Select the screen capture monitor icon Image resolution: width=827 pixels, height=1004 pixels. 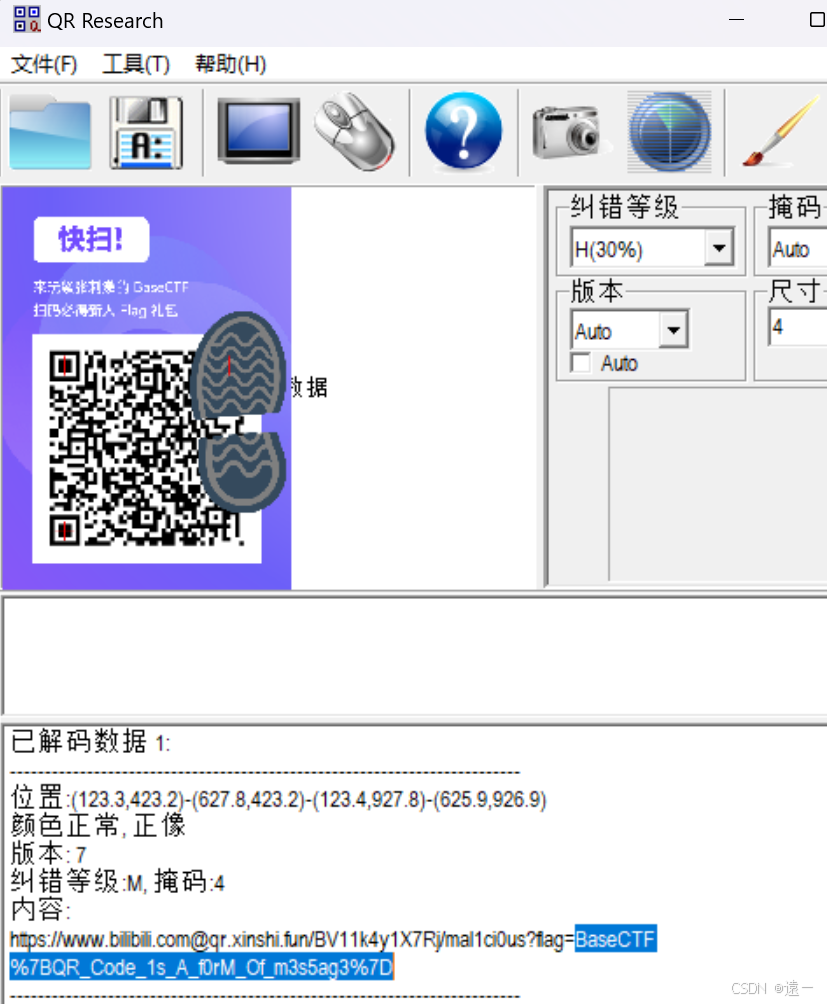[258, 131]
